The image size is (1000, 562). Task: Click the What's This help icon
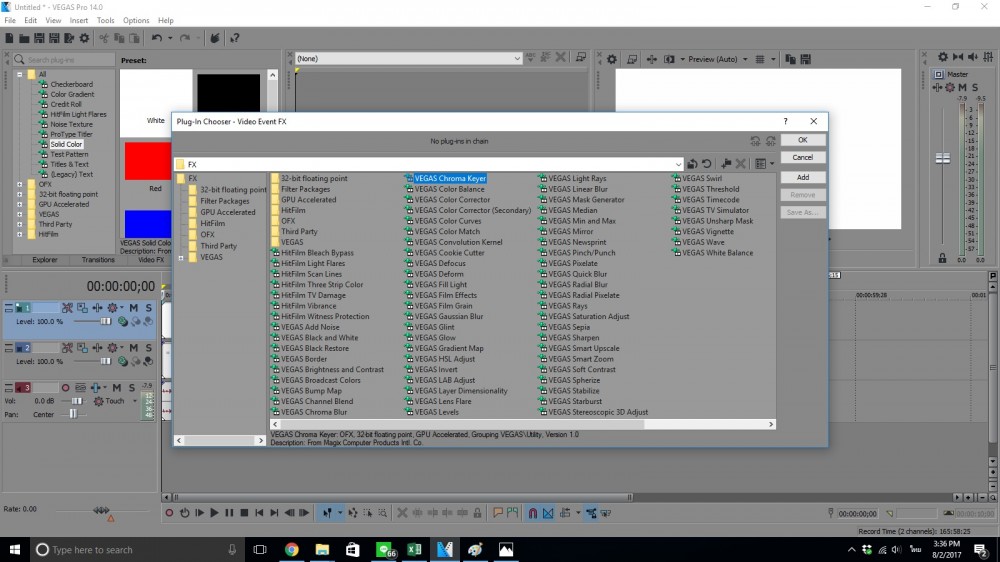click(235, 38)
